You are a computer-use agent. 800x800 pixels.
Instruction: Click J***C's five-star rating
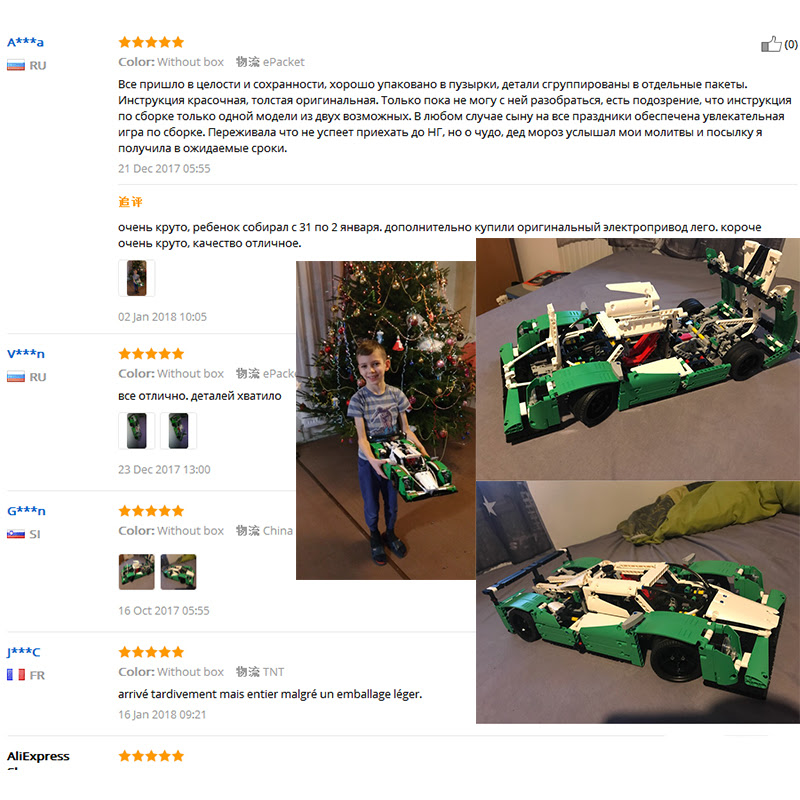pos(151,652)
